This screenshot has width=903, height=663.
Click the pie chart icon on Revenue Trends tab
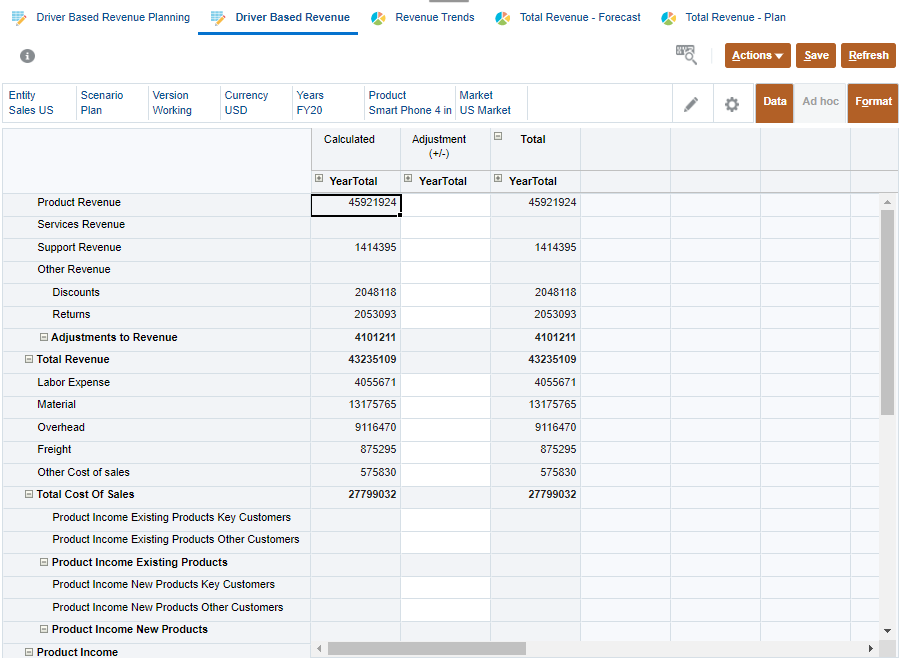(378, 17)
